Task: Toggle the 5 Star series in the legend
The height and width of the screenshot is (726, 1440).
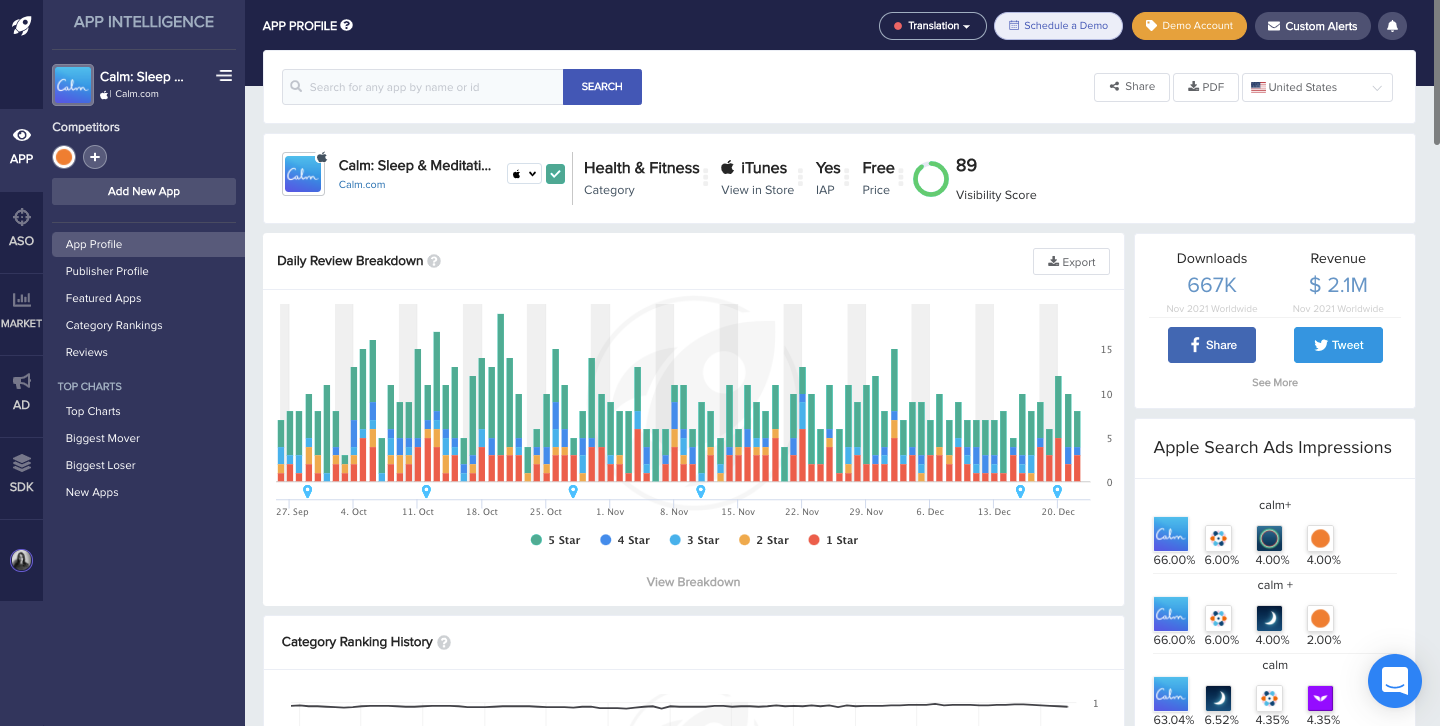Action: tap(555, 540)
